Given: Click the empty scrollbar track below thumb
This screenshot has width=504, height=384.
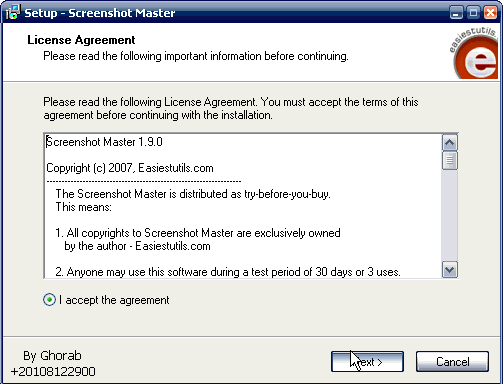Looking at the screenshot, I should point(450,216).
